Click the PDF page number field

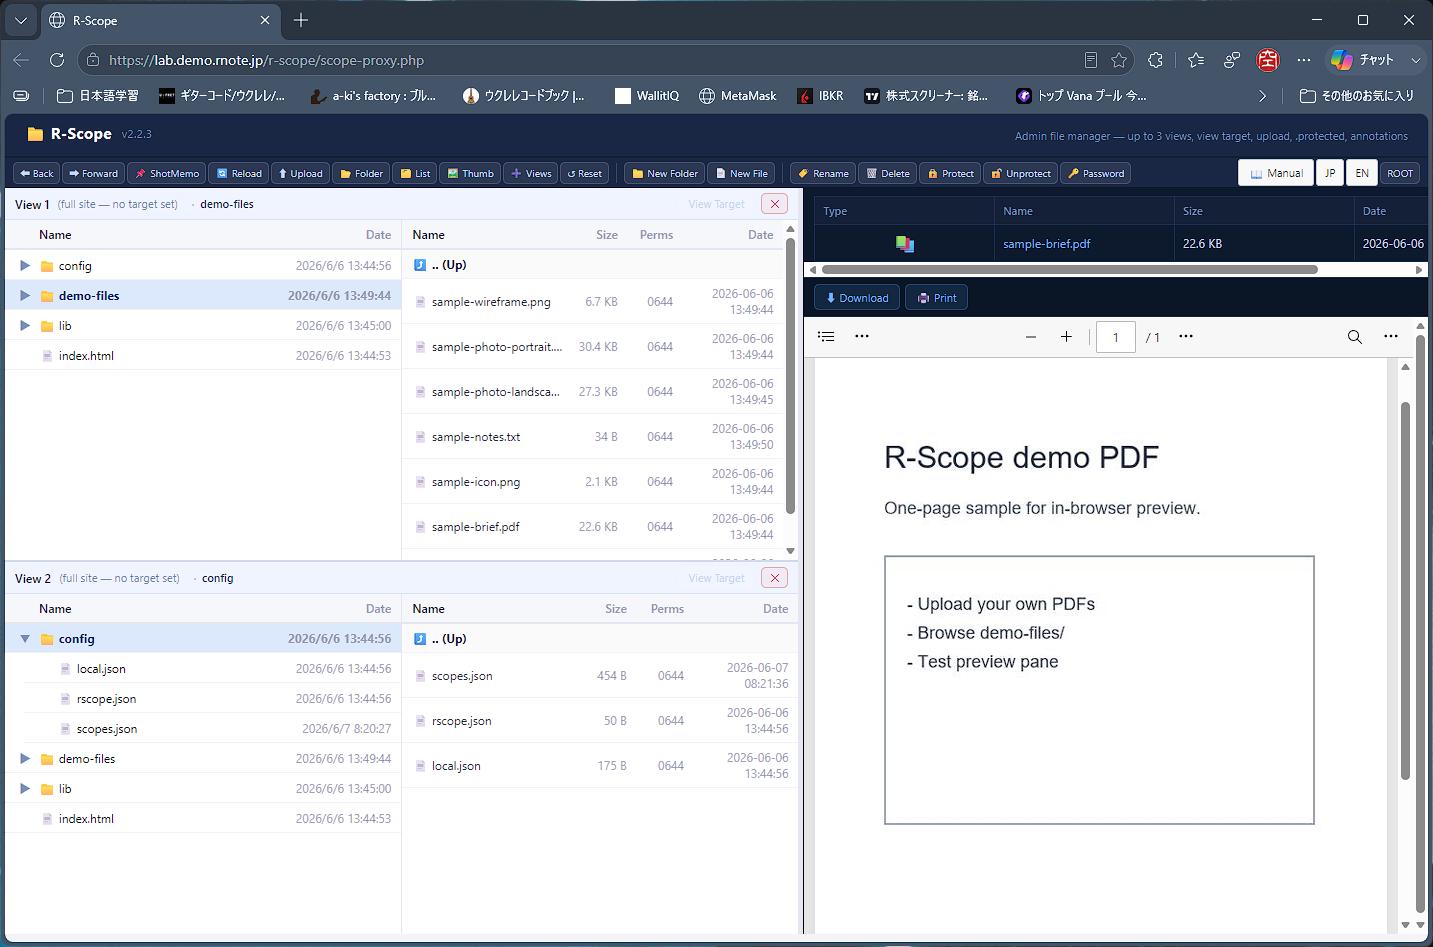tap(1116, 337)
